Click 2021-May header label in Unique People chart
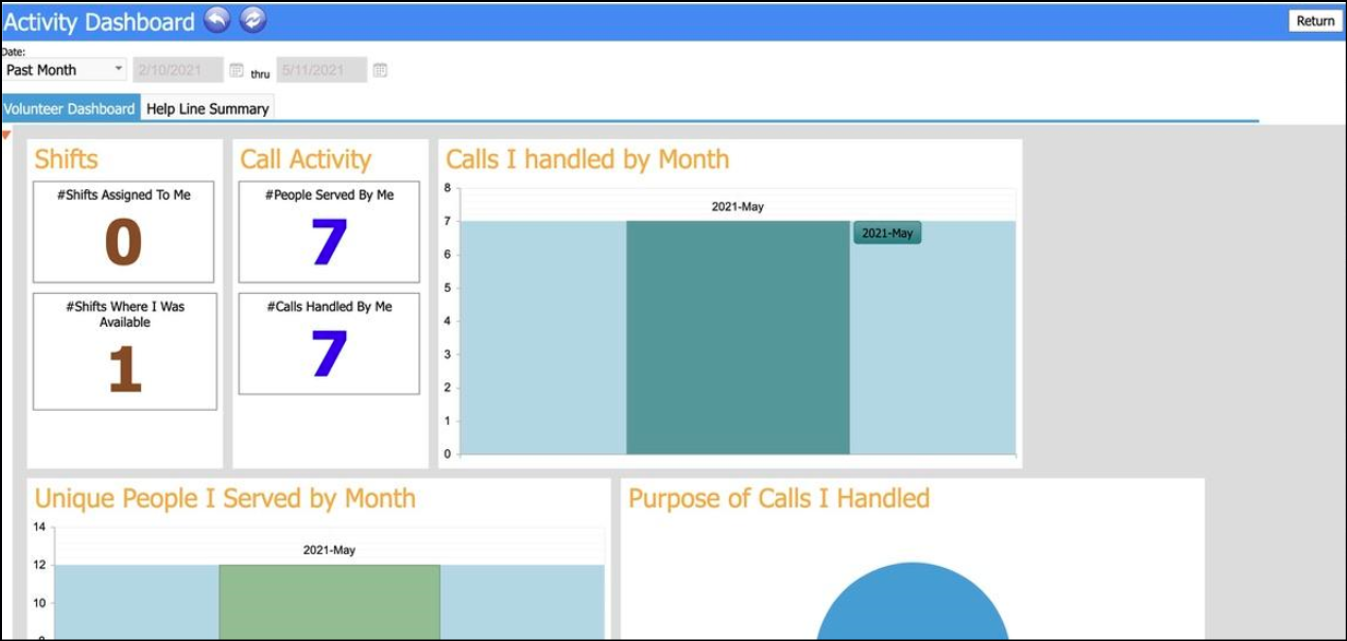 (329, 550)
